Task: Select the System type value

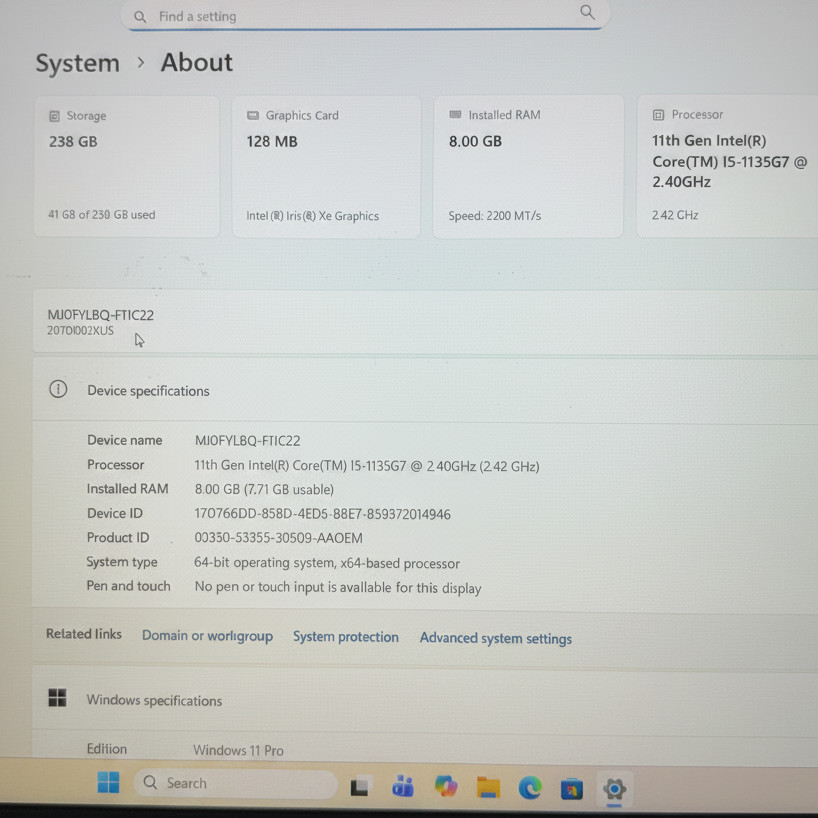Action: [x=327, y=563]
